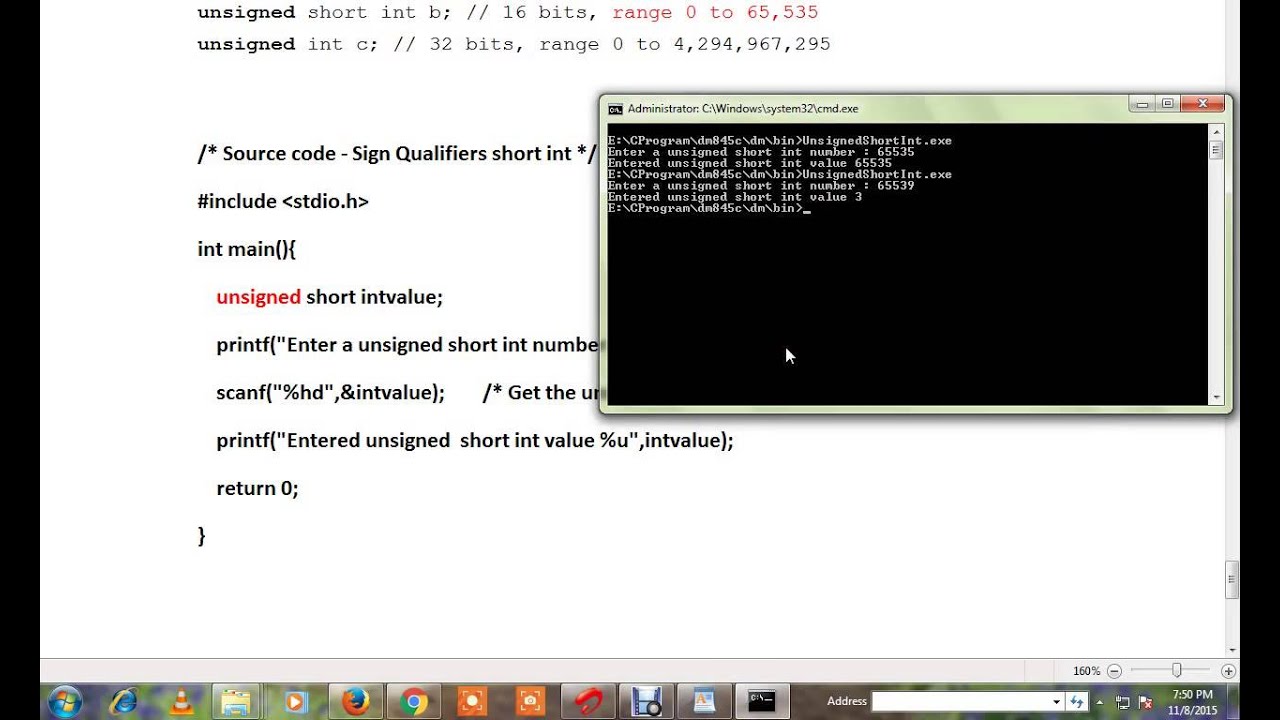Click the closing brace of main function
The height and width of the screenshot is (720, 1280).
click(x=201, y=536)
